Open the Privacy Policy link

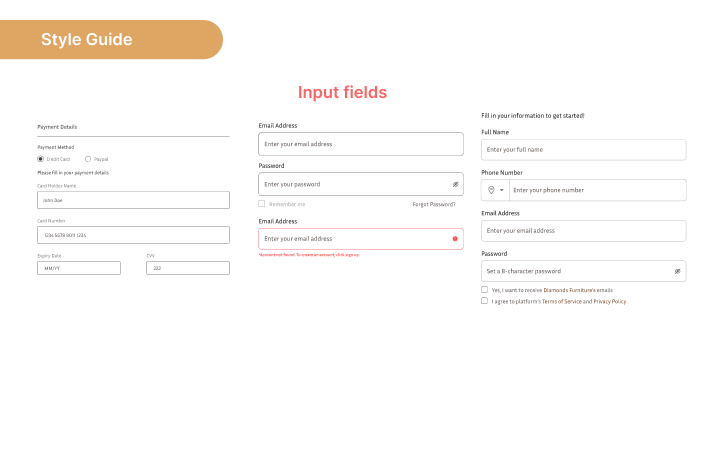[x=610, y=301]
